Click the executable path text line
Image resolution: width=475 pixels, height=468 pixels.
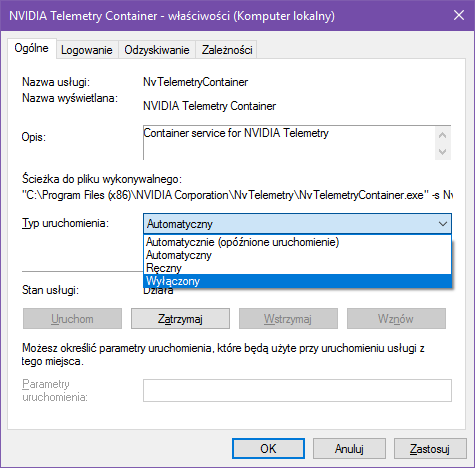coord(237,195)
